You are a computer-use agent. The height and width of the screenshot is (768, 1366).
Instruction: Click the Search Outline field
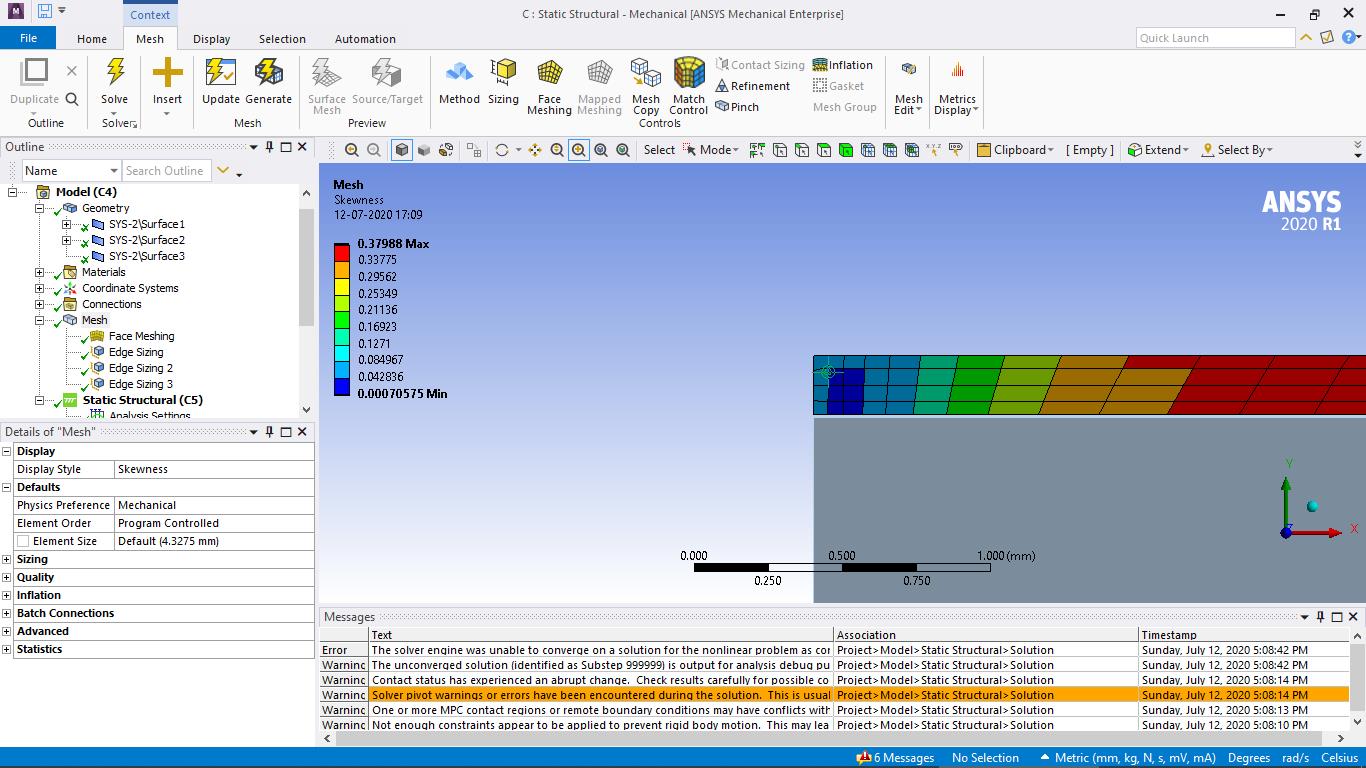pyautogui.click(x=167, y=171)
